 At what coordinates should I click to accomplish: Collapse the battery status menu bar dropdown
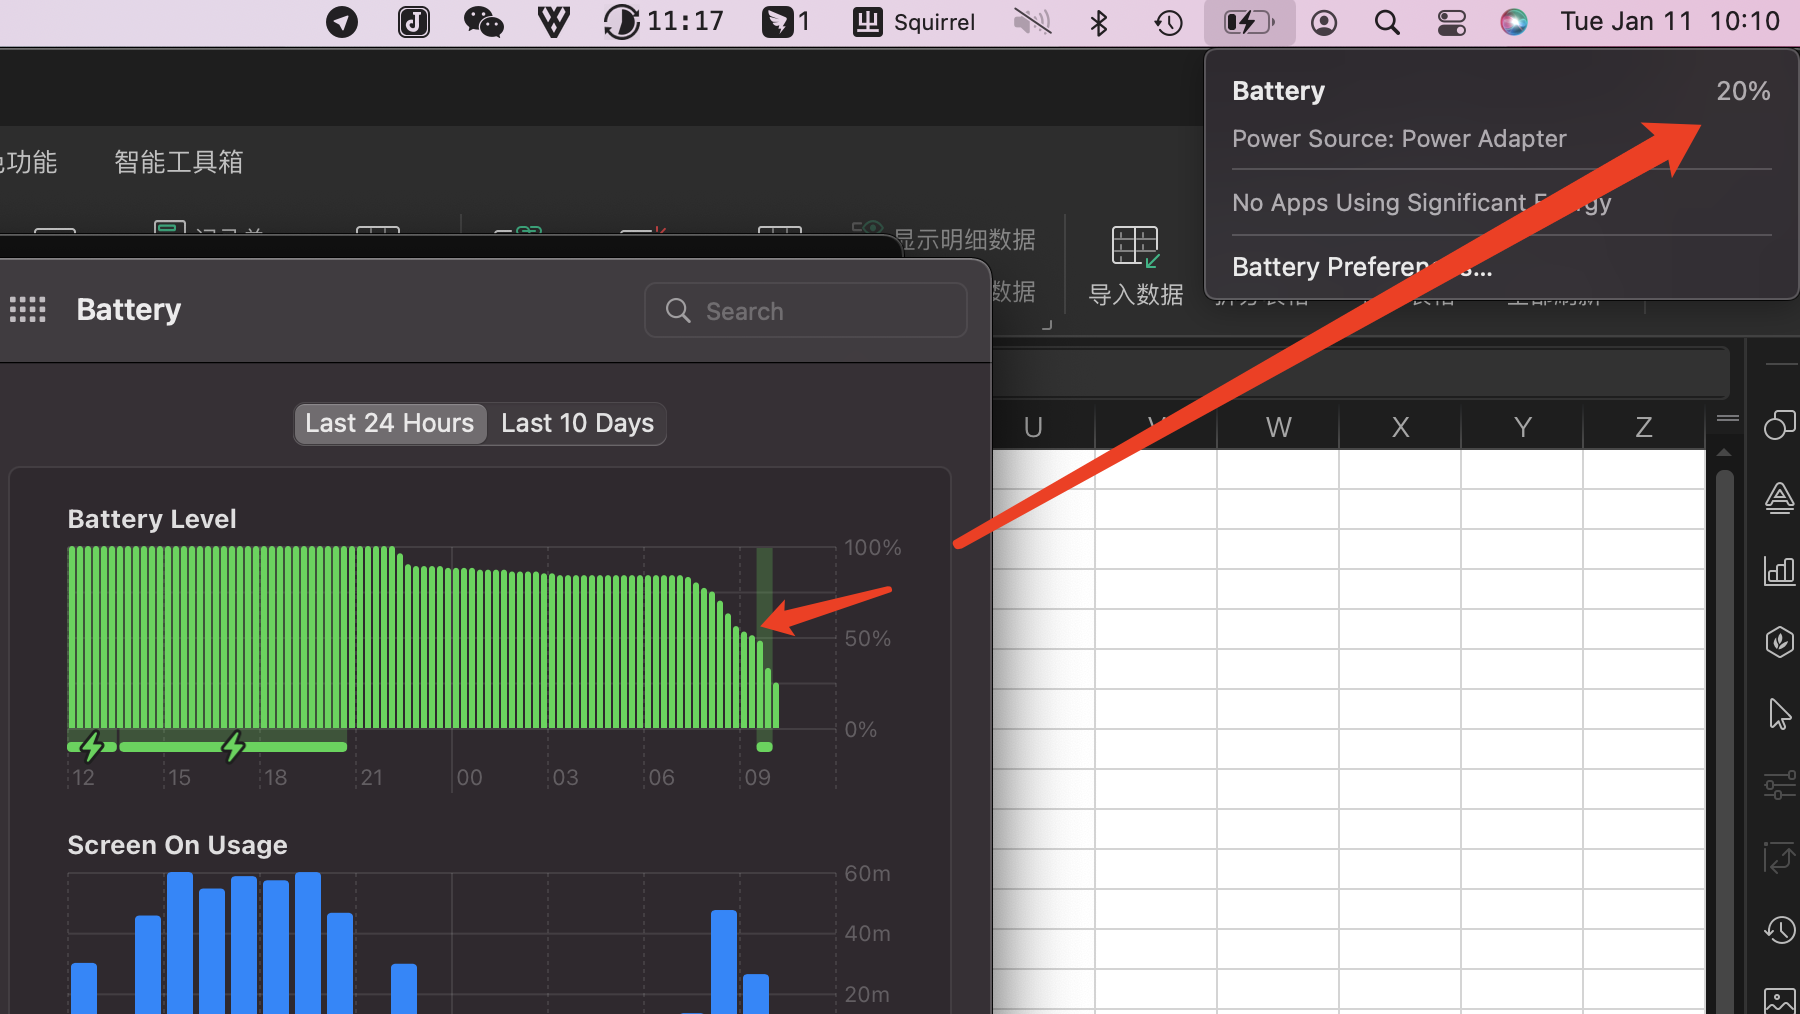[1249, 22]
